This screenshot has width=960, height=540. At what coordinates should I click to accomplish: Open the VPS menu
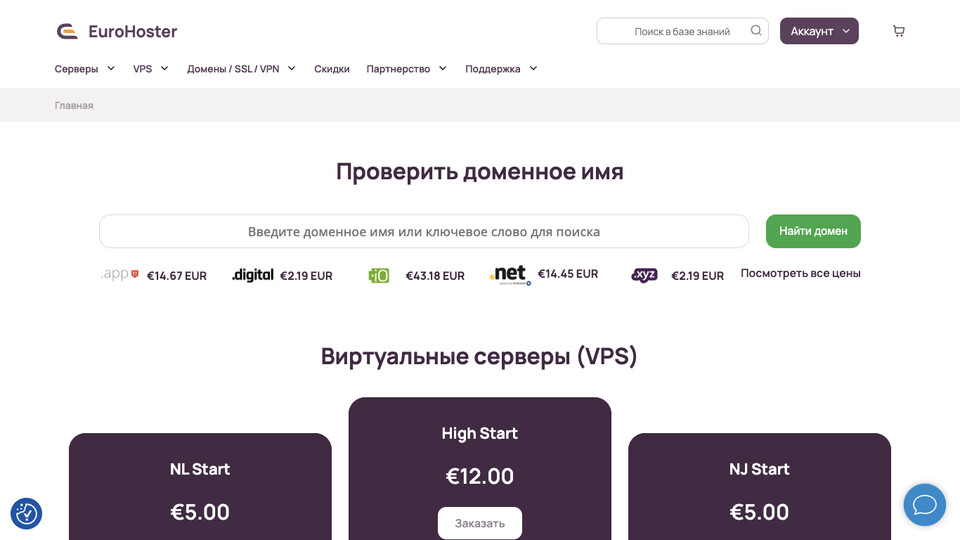point(143,69)
